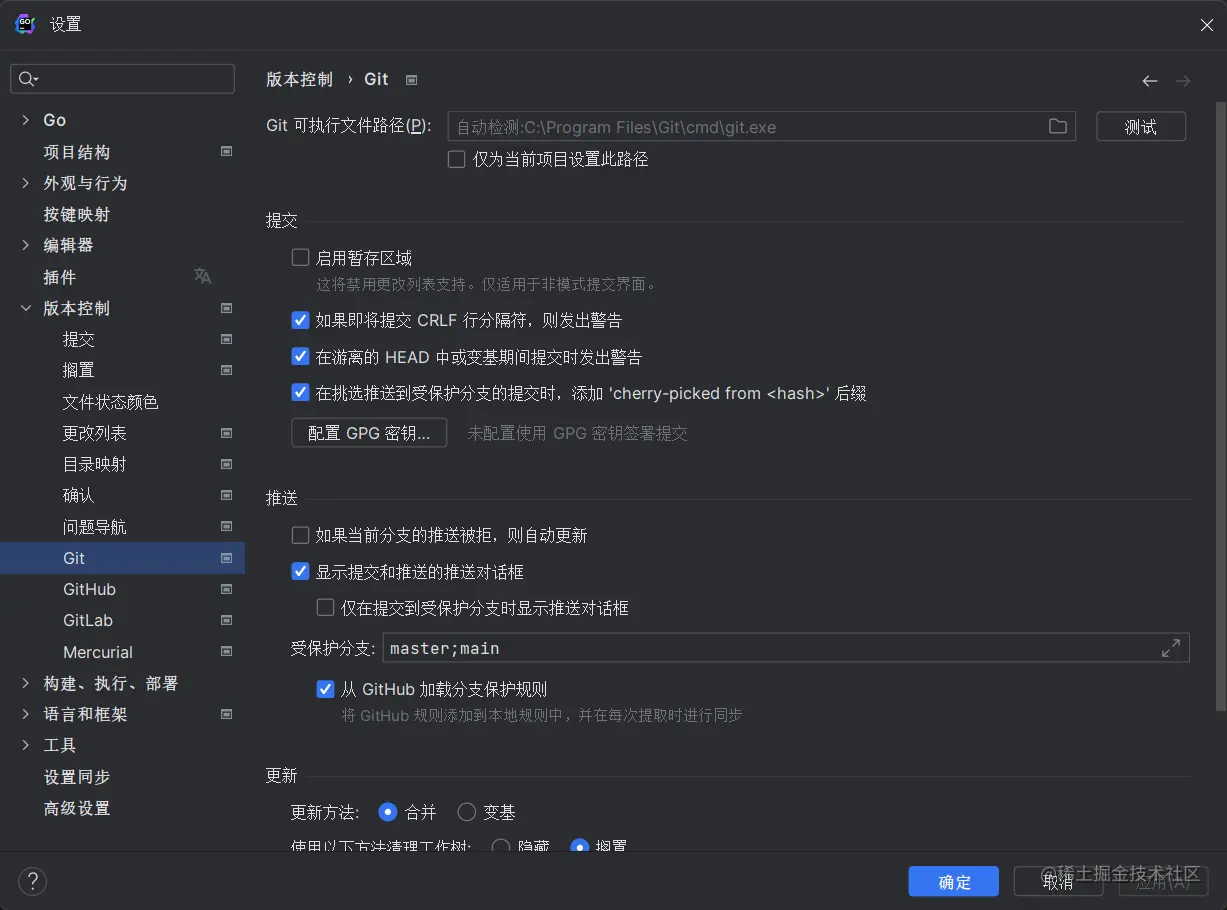The width and height of the screenshot is (1227, 910).
Task: Click the 测试 button to test Git path
Action: tap(1140, 126)
